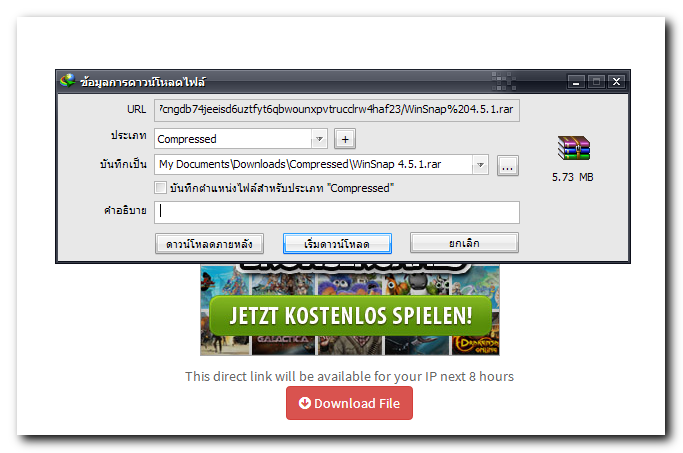Click the down-arrow icon on Download File

click(304, 403)
